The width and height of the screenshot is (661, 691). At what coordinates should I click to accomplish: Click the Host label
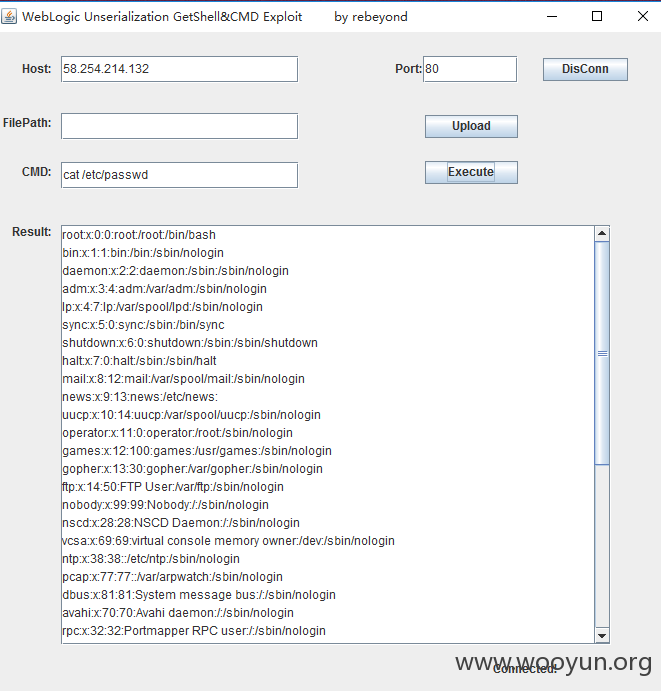(x=37, y=69)
